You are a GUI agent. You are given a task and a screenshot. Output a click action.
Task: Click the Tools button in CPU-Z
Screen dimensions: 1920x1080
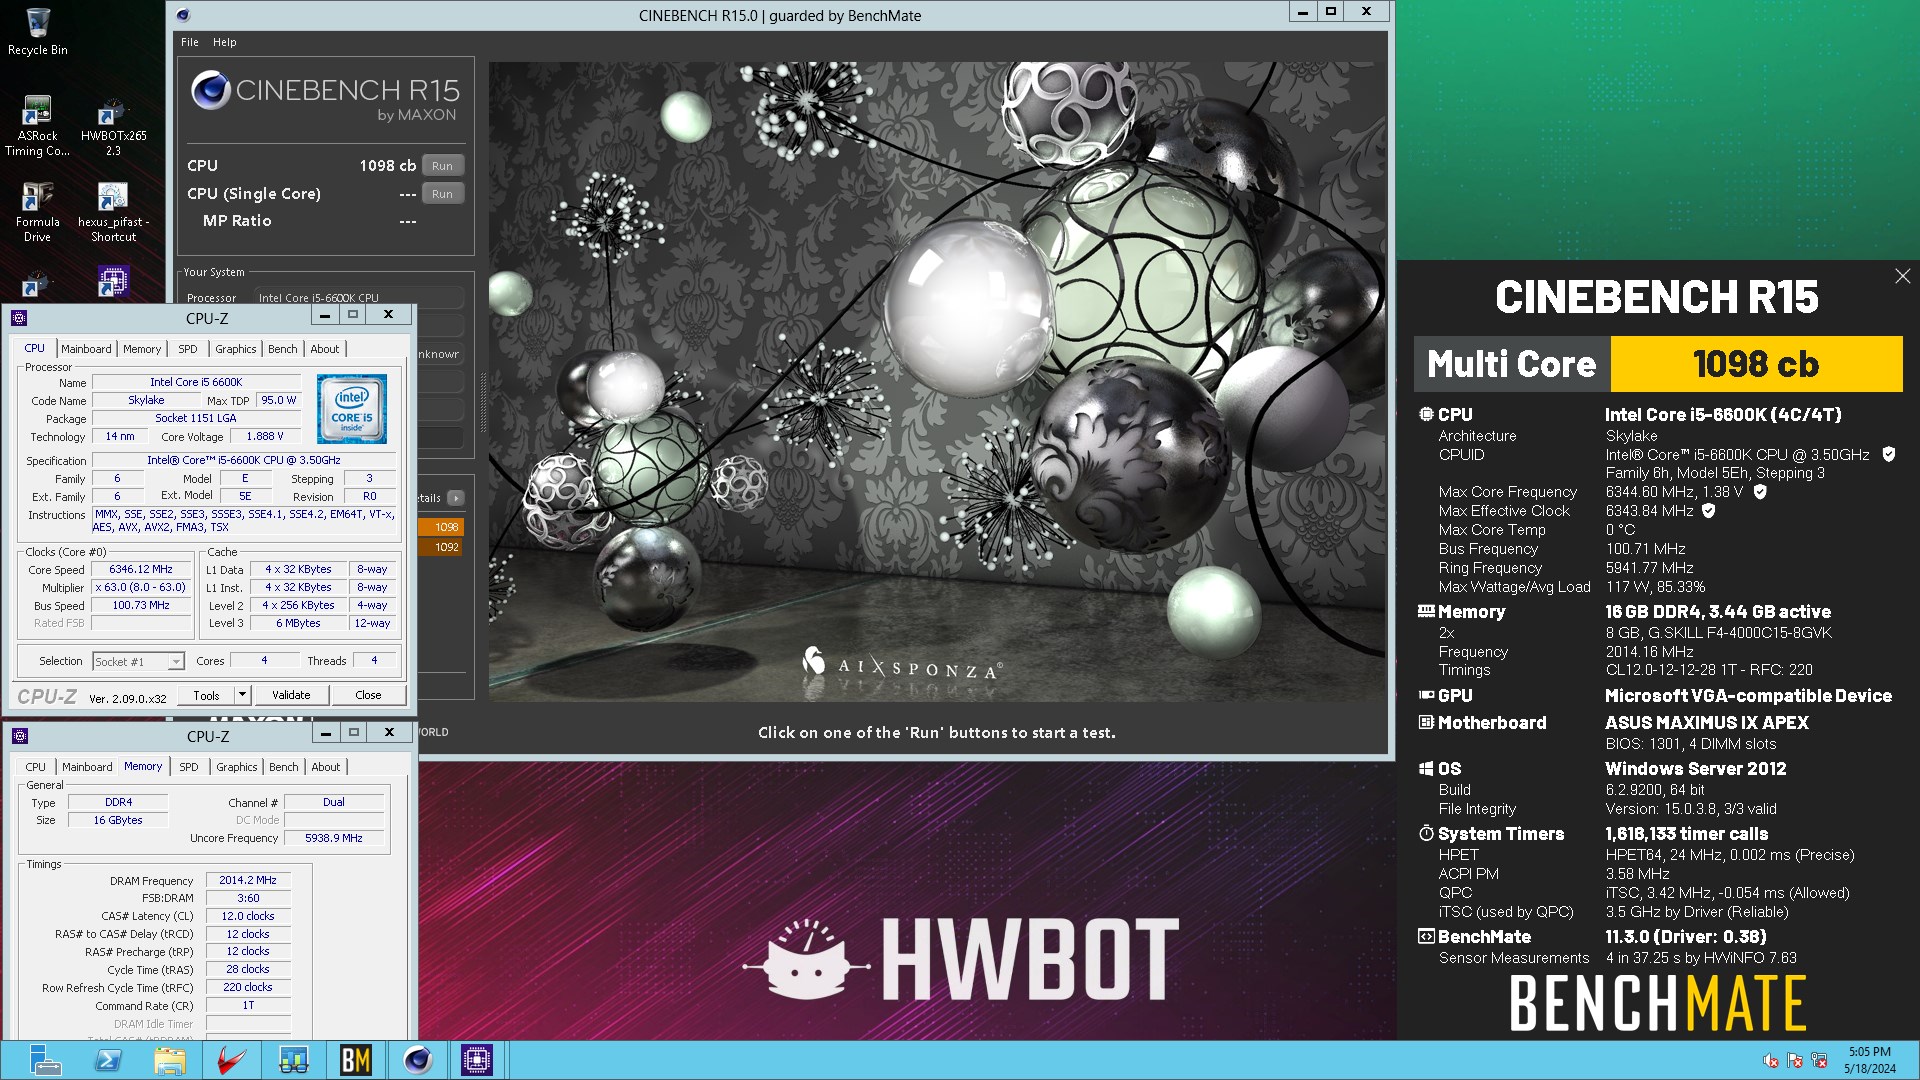206,695
